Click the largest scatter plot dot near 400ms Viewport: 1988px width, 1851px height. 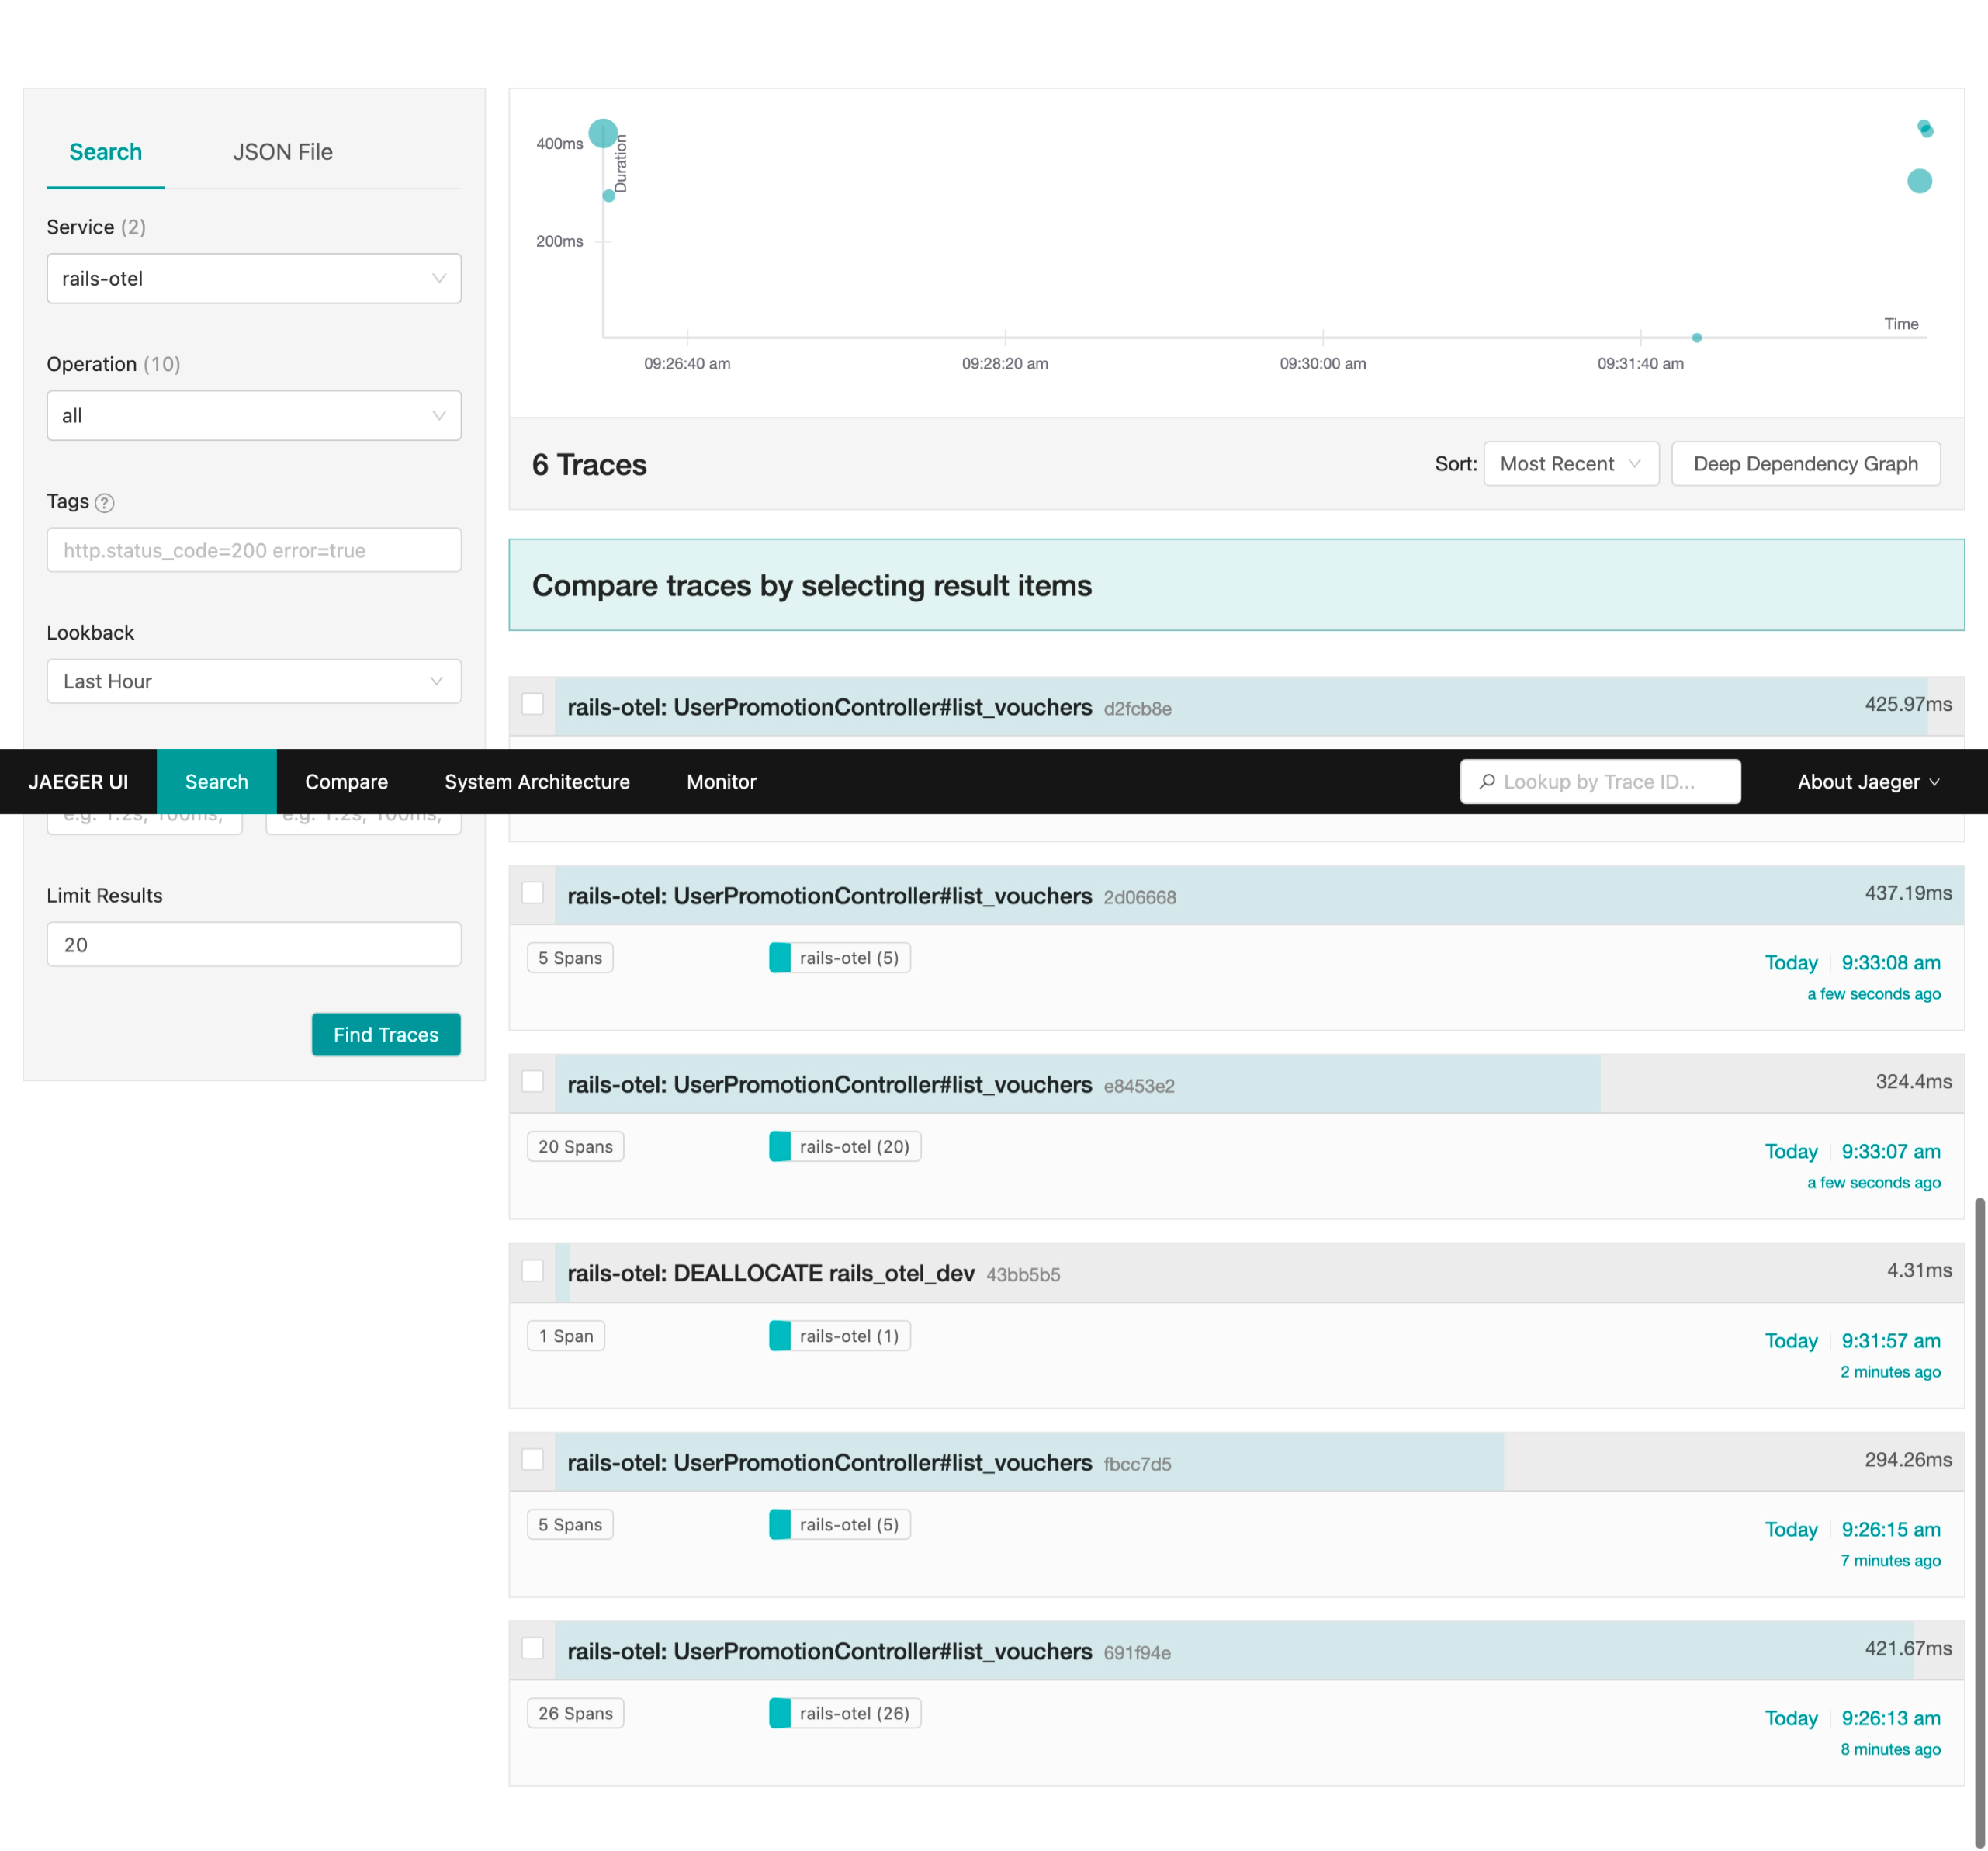[603, 133]
